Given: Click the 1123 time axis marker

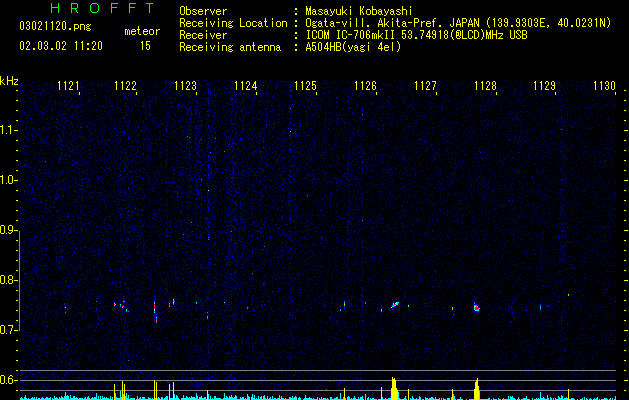Looking at the screenshot, I should [186, 86].
